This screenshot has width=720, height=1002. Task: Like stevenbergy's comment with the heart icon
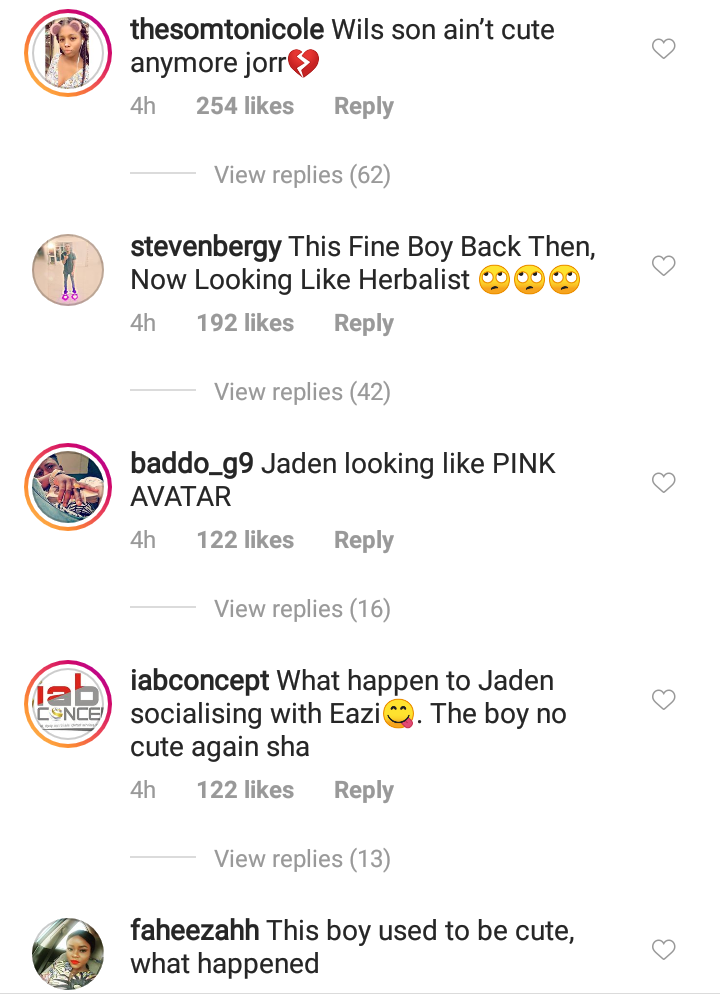point(663,265)
